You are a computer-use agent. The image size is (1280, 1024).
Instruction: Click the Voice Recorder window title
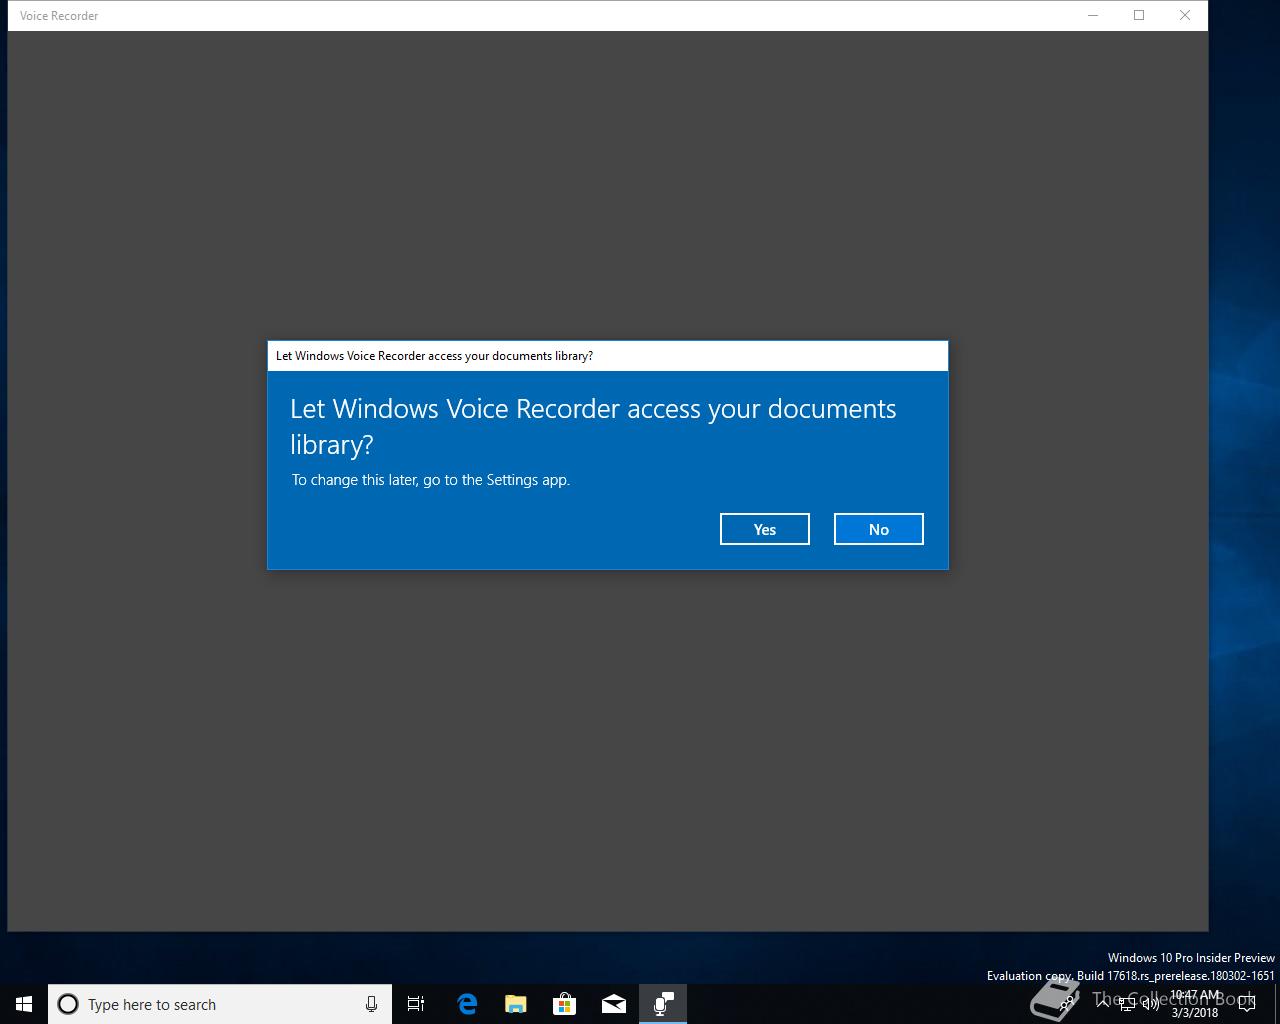59,16
